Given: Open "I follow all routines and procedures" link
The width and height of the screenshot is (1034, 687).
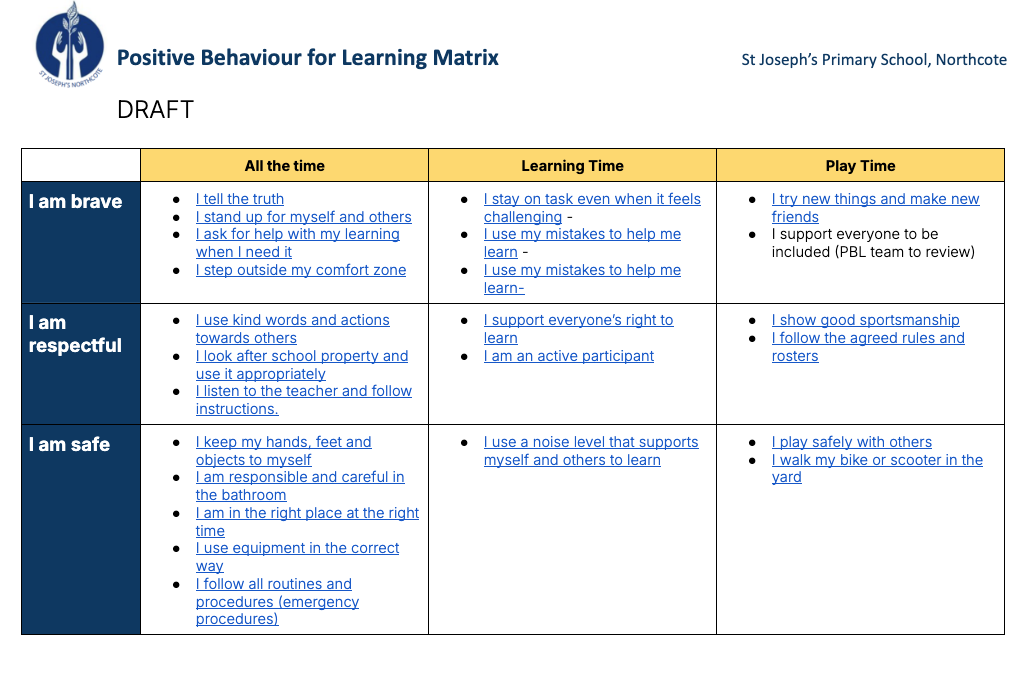Looking at the screenshot, I should (x=277, y=601).
